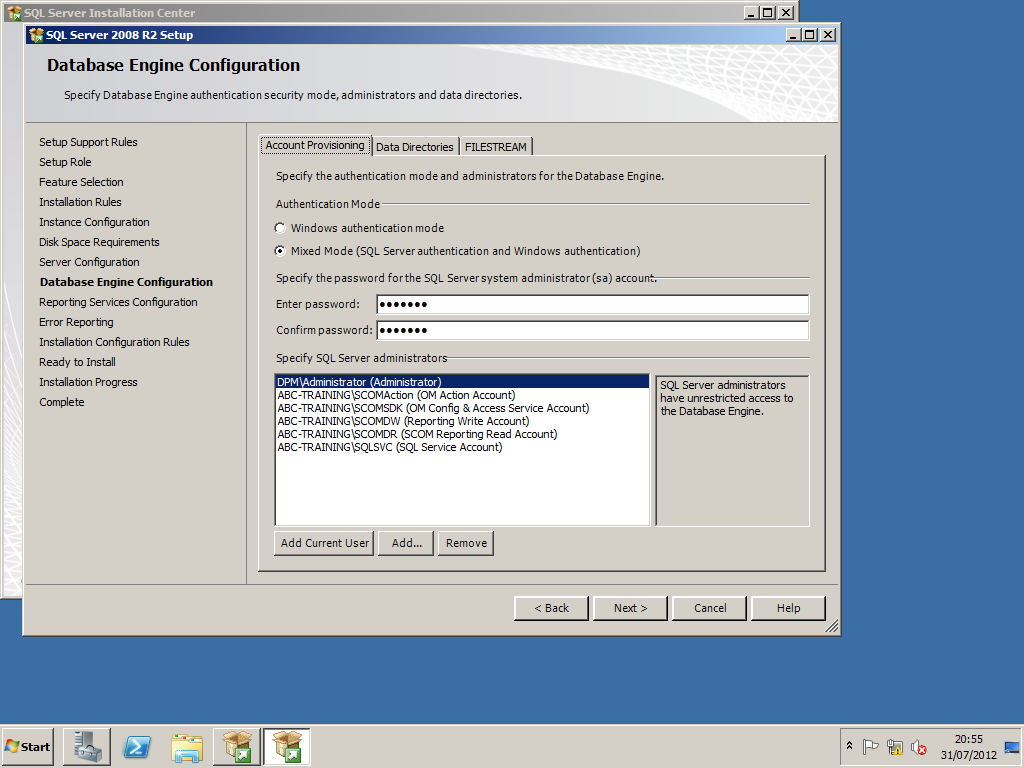Open Help for this setup page
This screenshot has width=1024, height=768.
[788, 608]
